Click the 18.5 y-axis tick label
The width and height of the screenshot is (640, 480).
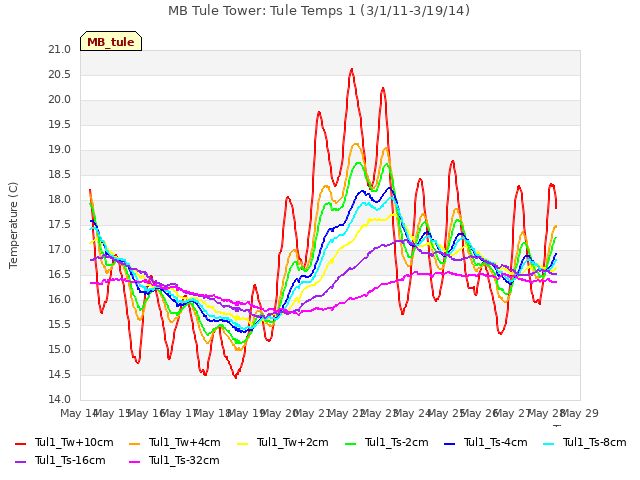pyautogui.click(x=60, y=175)
